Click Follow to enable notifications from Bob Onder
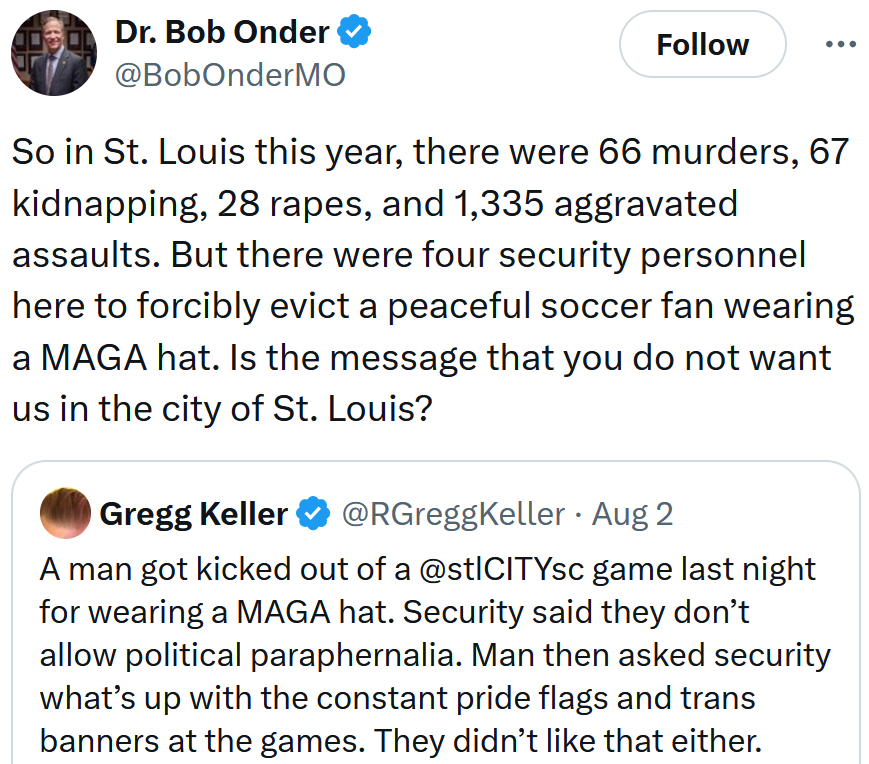The image size is (869, 764). (702, 44)
